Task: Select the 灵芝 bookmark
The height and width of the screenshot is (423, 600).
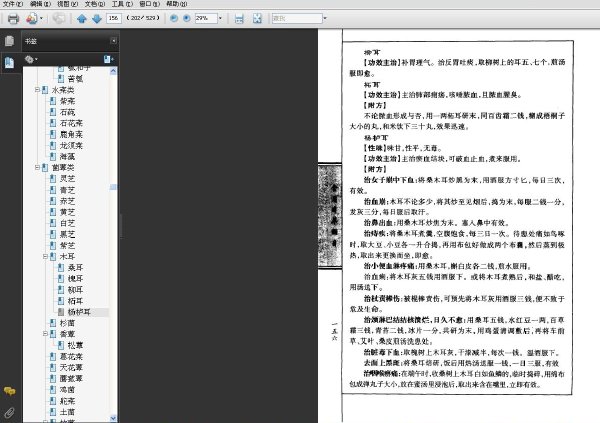Action: [67, 179]
